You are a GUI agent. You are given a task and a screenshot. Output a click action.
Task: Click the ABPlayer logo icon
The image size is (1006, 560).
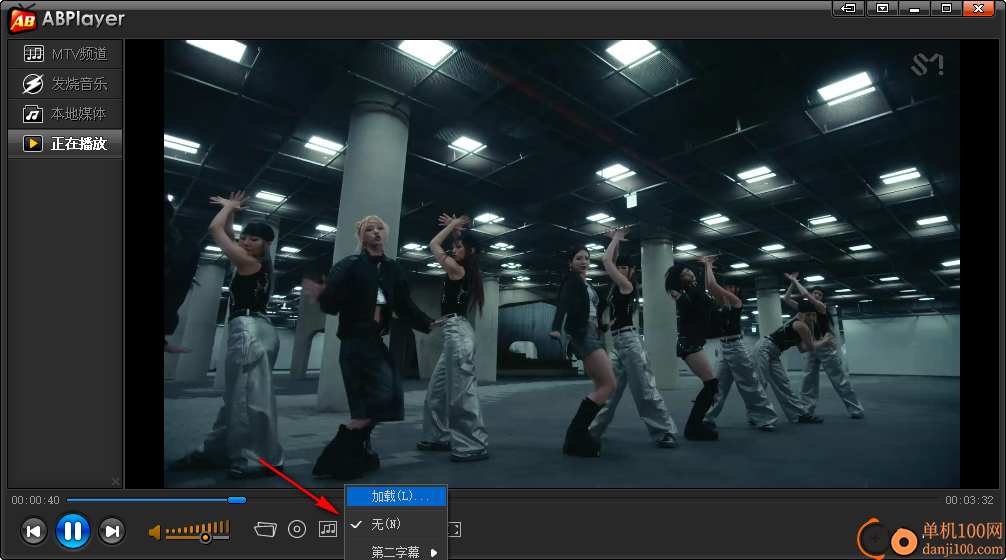[x=22, y=19]
